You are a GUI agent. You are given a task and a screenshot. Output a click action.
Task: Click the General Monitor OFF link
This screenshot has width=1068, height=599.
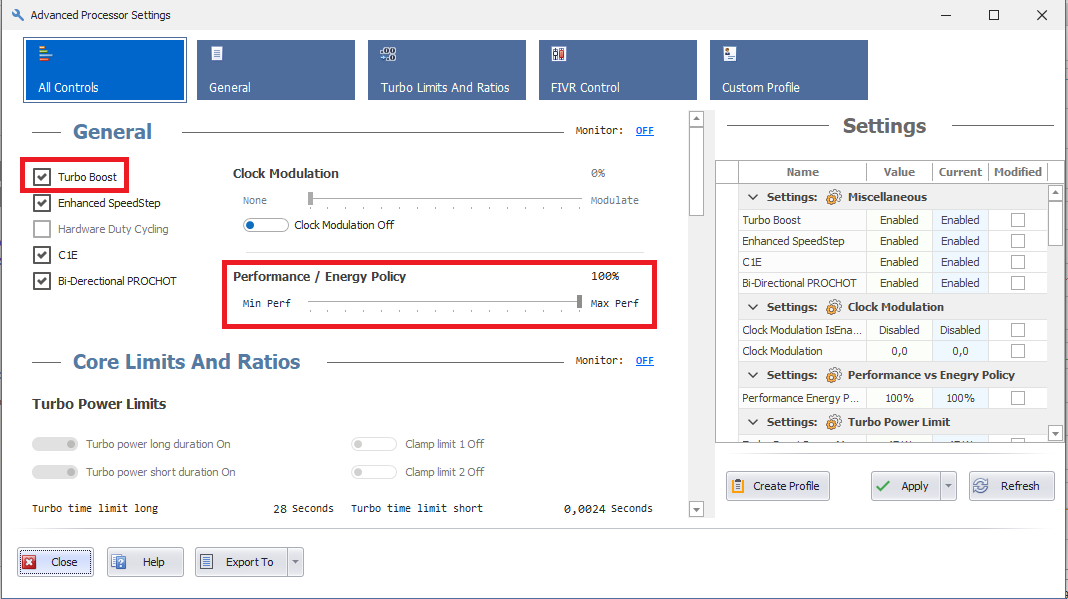click(645, 131)
